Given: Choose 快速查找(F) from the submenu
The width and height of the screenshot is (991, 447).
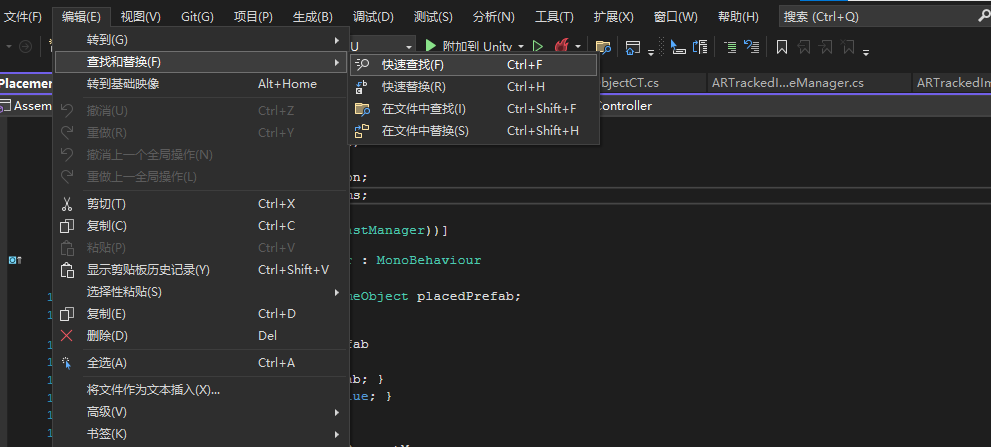Looking at the screenshot, I should (473, 64).
